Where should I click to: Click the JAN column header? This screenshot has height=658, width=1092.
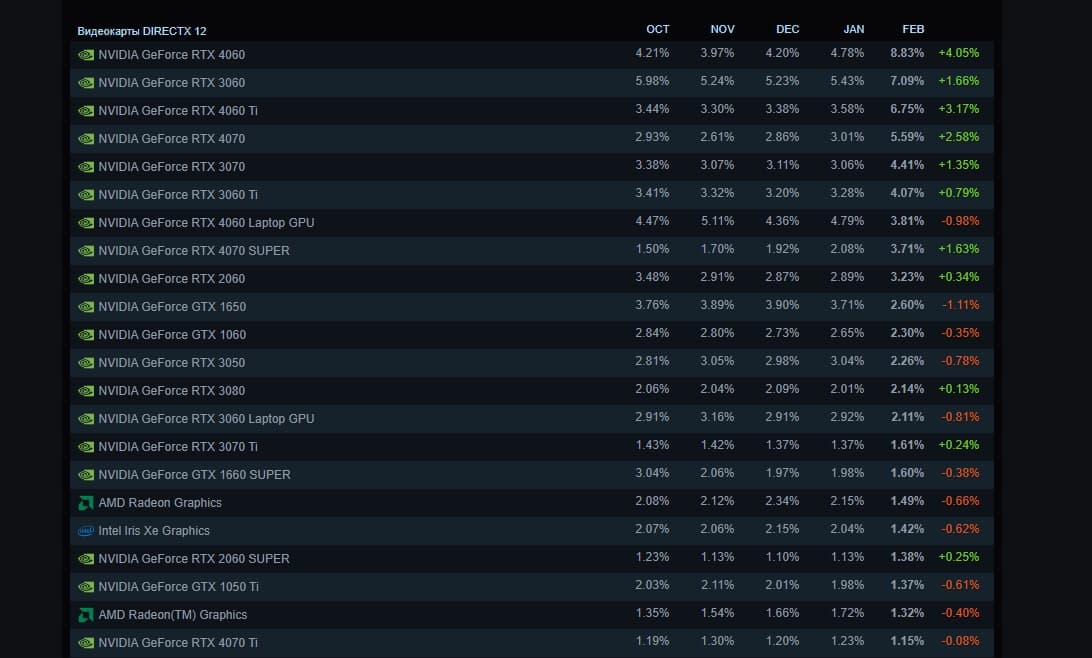point(854,30)
